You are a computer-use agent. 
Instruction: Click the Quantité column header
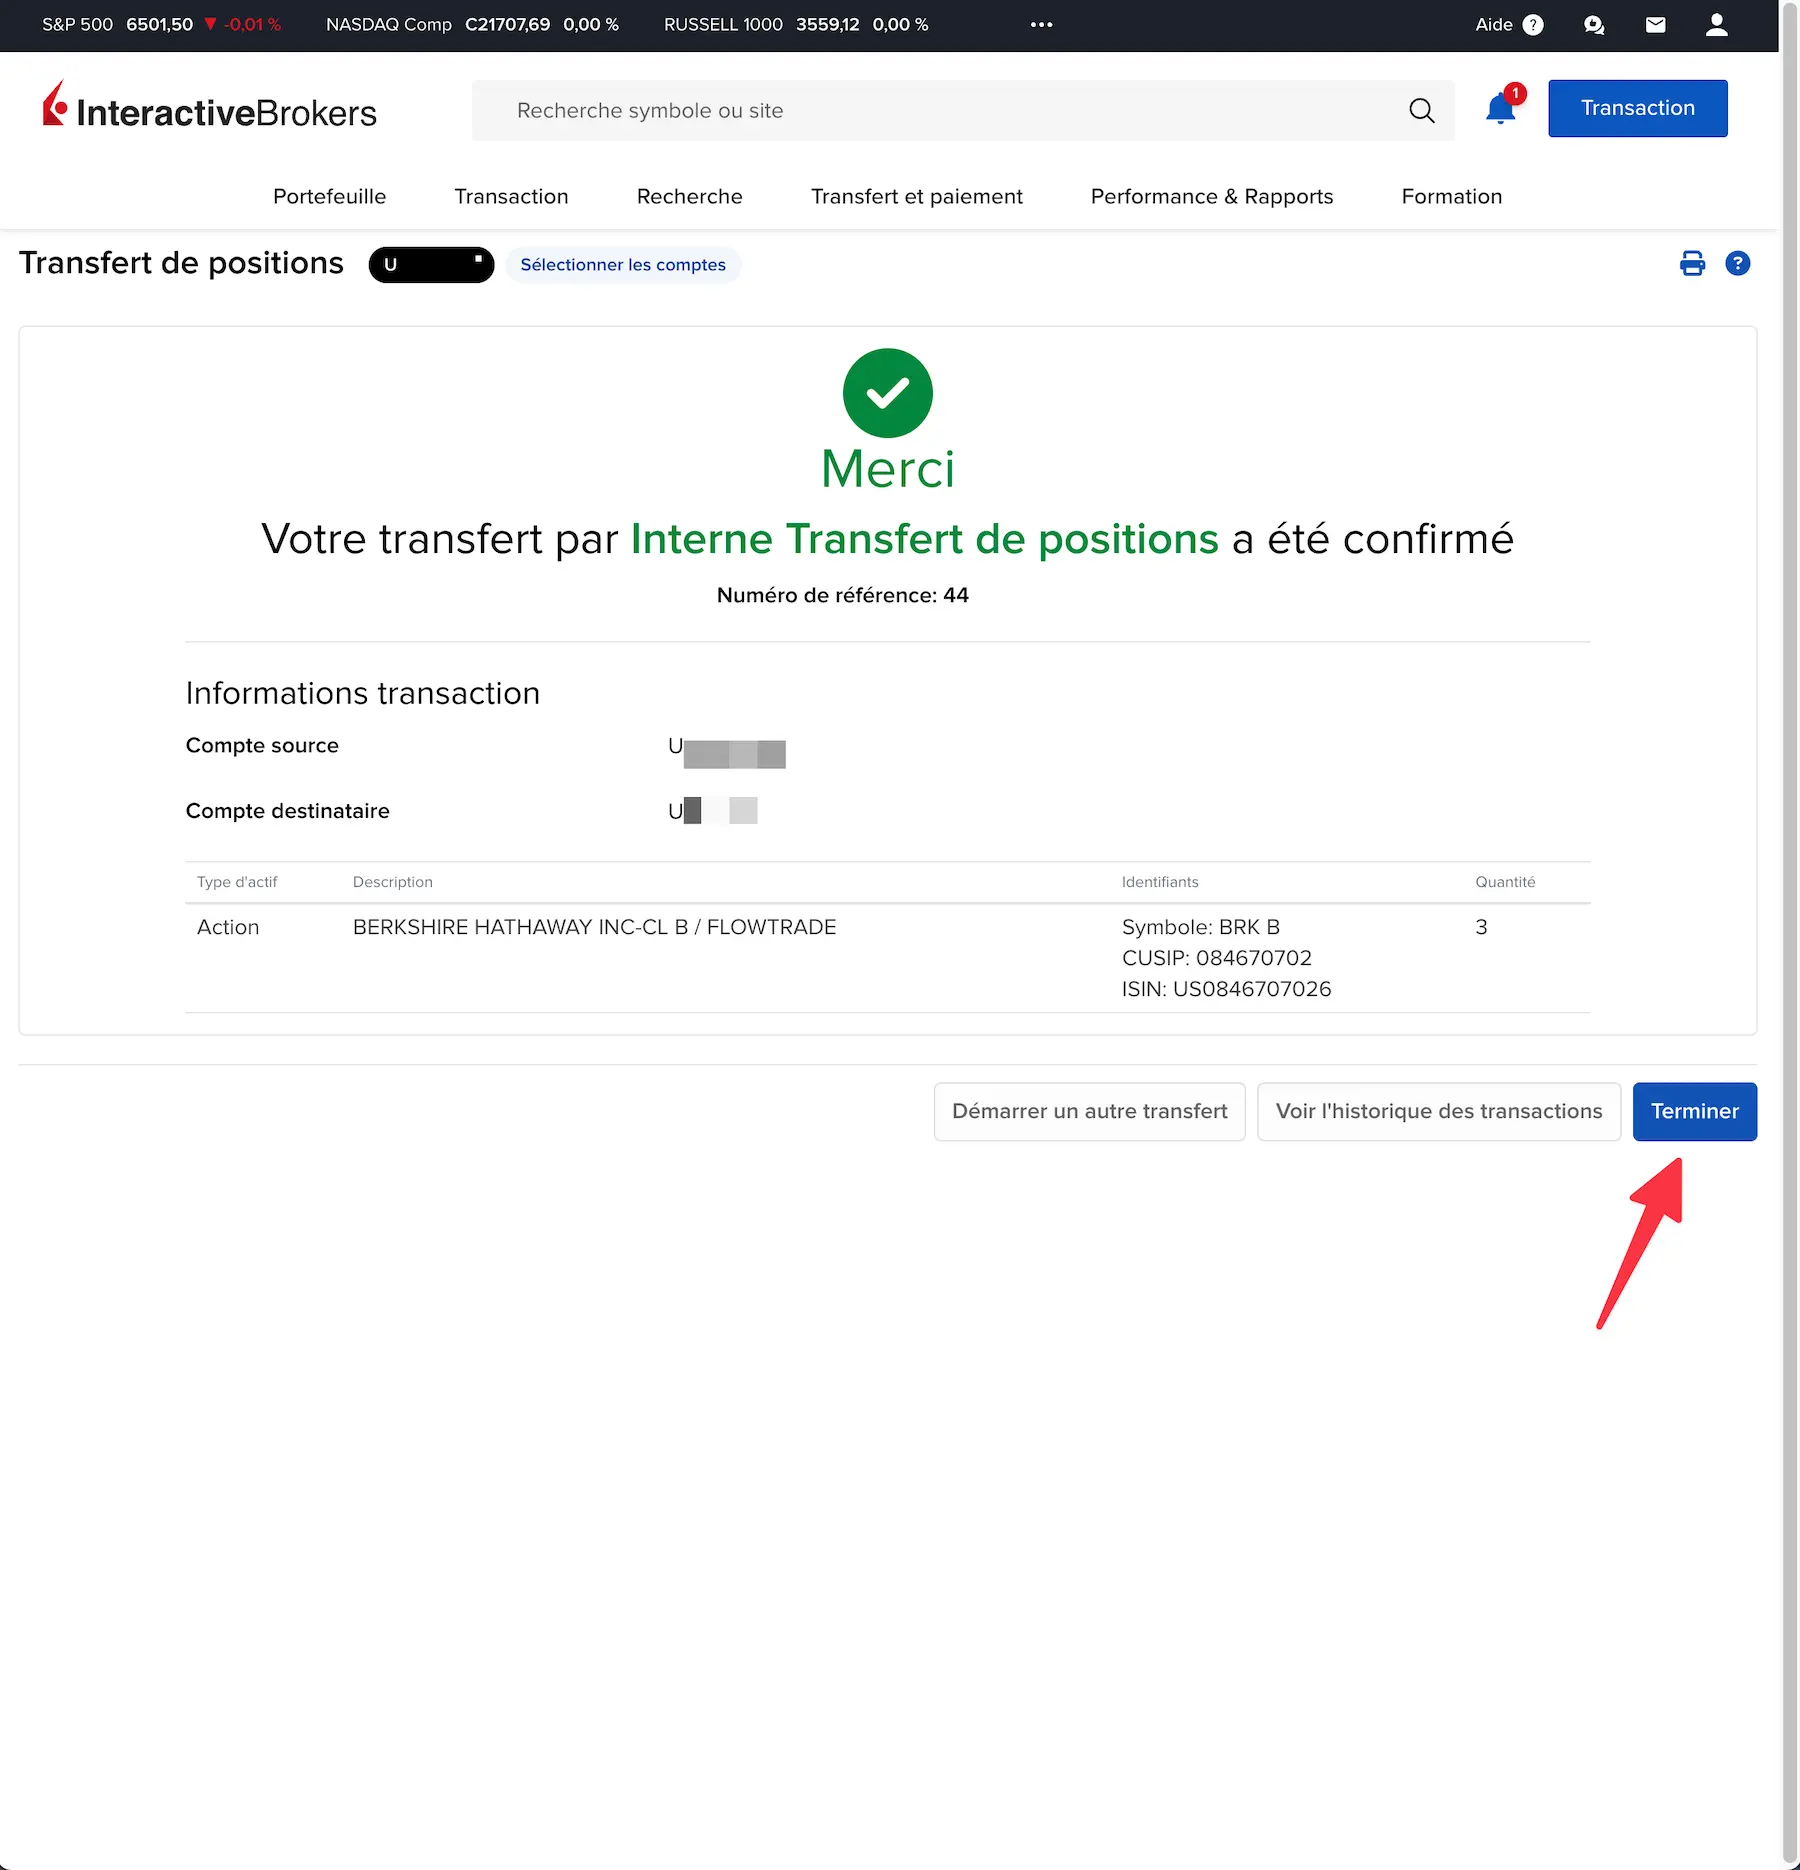[x=1505, y=882]
